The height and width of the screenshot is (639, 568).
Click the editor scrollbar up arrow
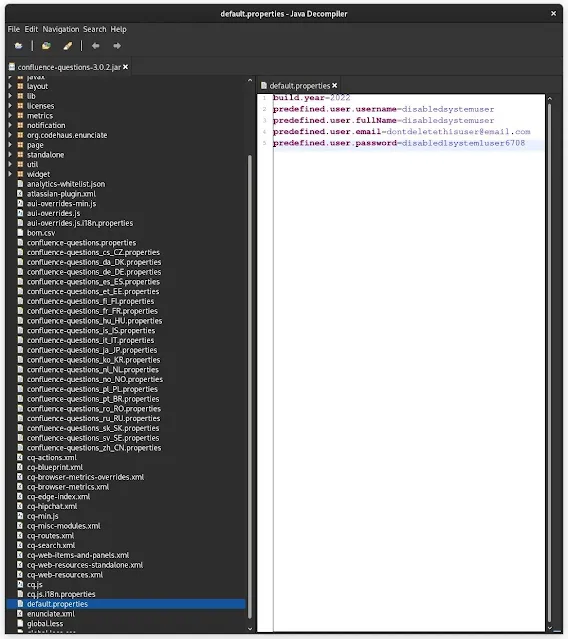(x=549, y=99)
